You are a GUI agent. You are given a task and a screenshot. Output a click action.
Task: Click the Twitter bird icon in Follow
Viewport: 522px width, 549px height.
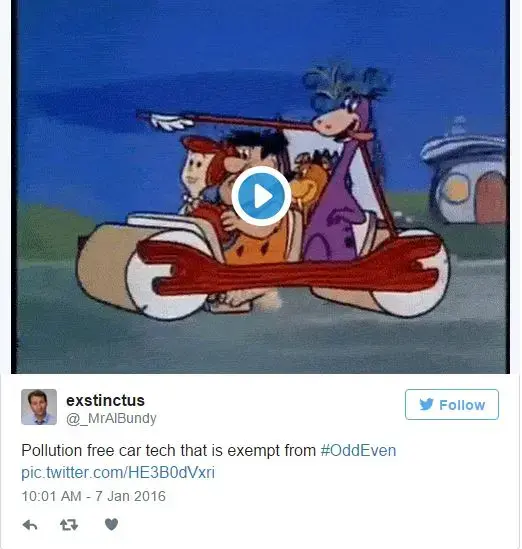(x=426, y=404)
